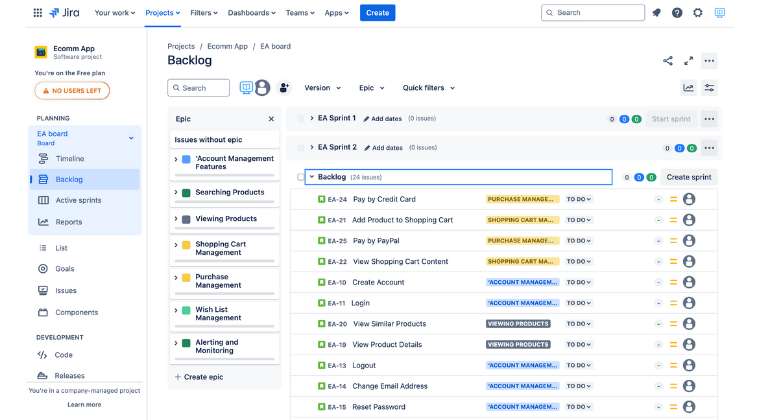Click the add people icon

tap(284, 88)
